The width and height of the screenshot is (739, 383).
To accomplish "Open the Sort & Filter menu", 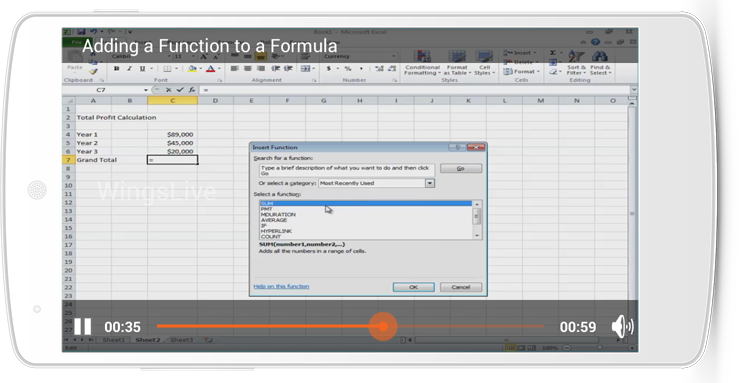I will tap(576, 64).
